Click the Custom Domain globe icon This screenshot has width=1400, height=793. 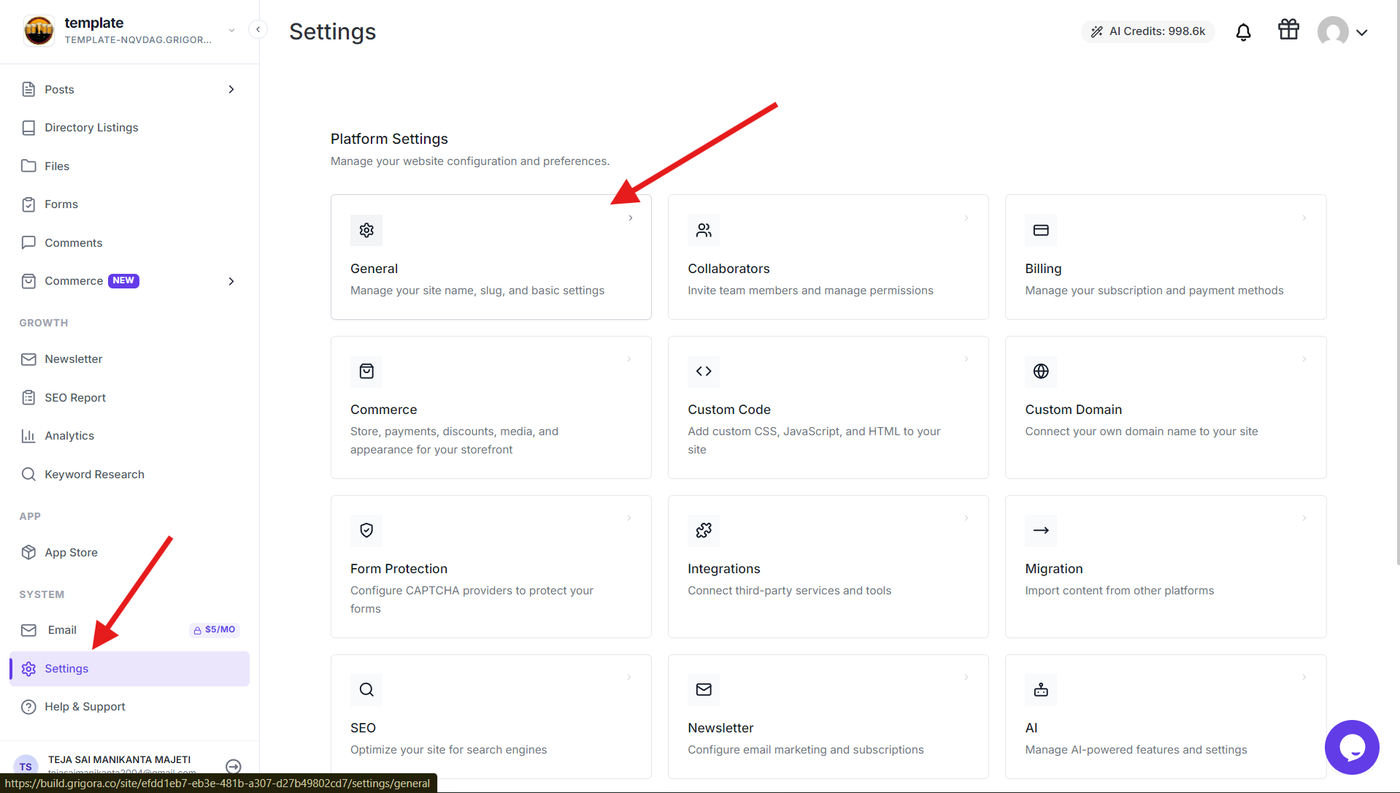click(x=1041, y=371)
